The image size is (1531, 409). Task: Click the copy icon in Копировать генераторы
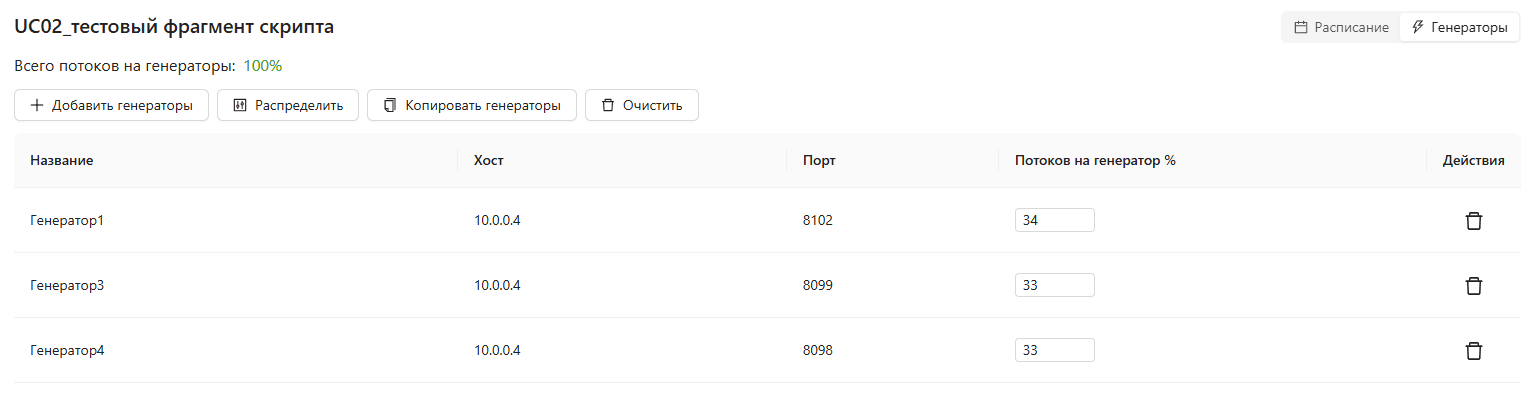(x=389, y=105)
